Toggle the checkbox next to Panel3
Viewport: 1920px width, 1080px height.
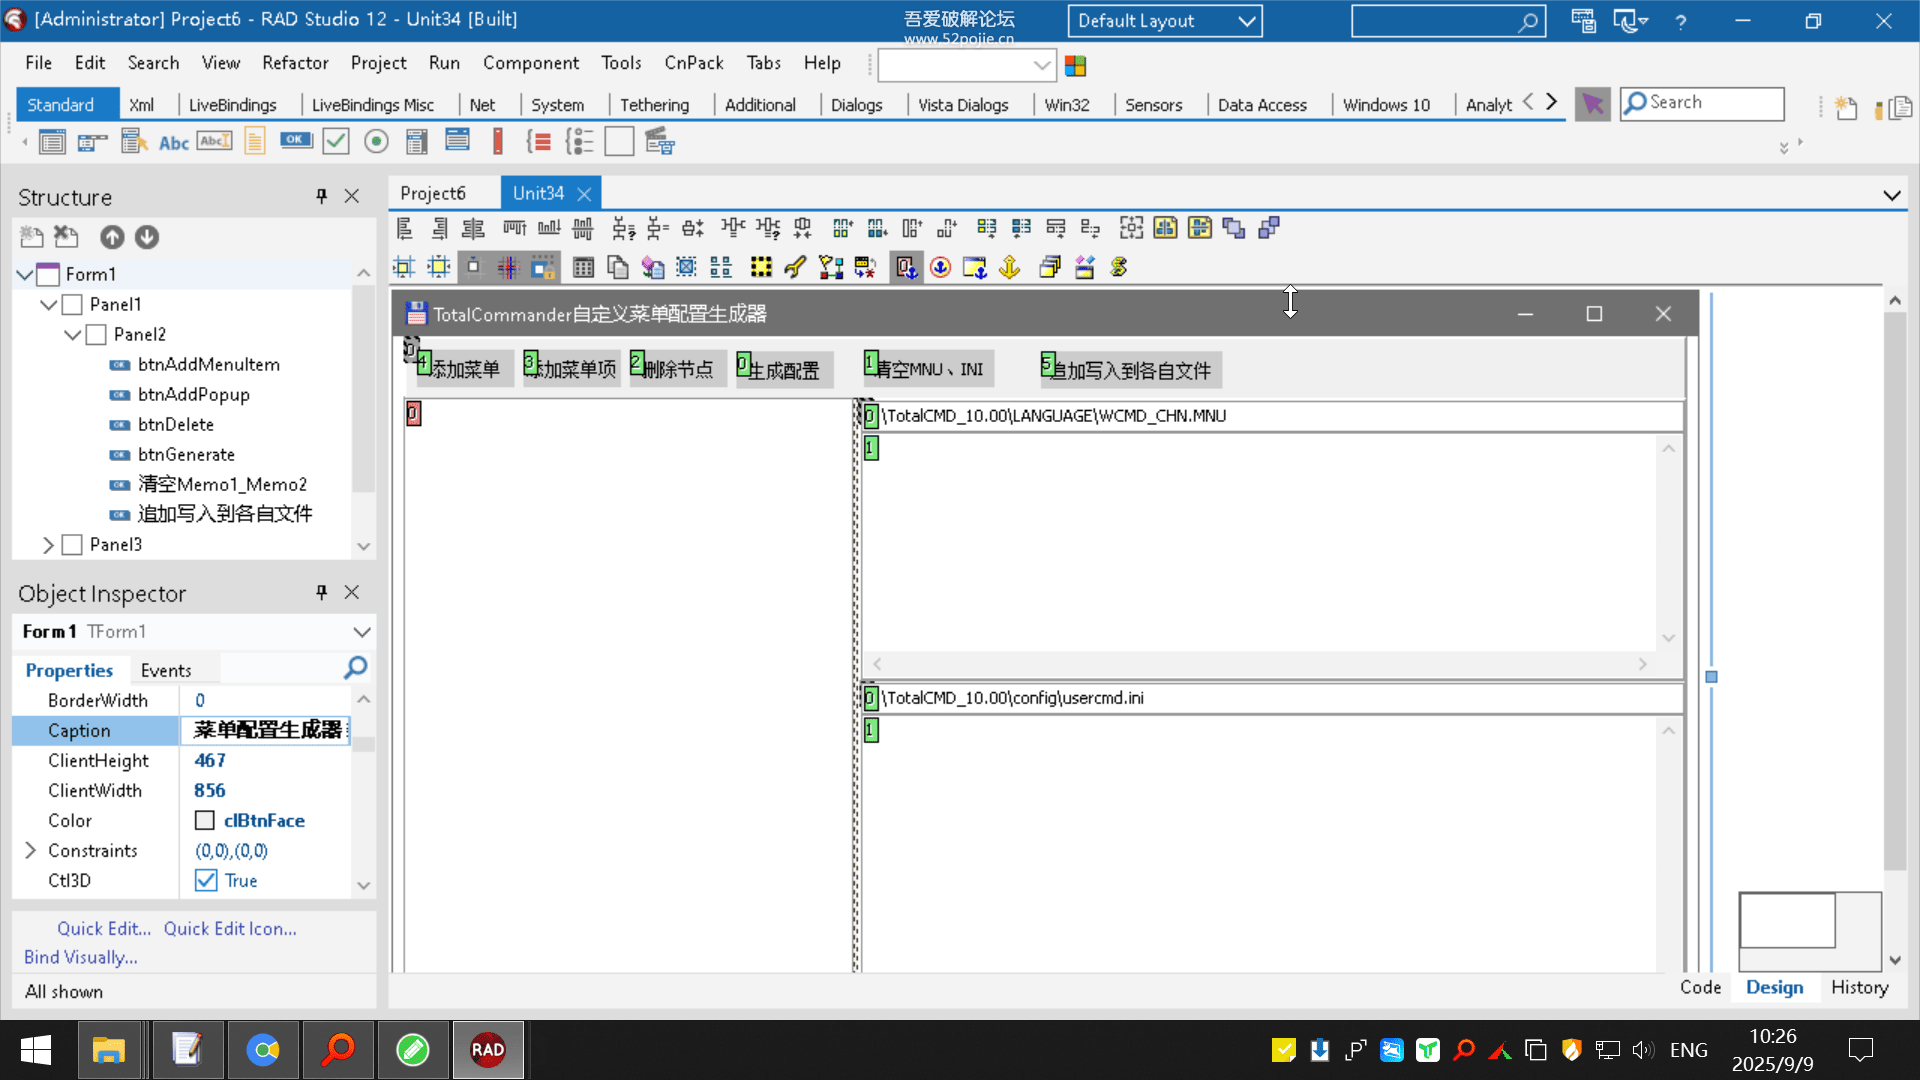[72, 544]
